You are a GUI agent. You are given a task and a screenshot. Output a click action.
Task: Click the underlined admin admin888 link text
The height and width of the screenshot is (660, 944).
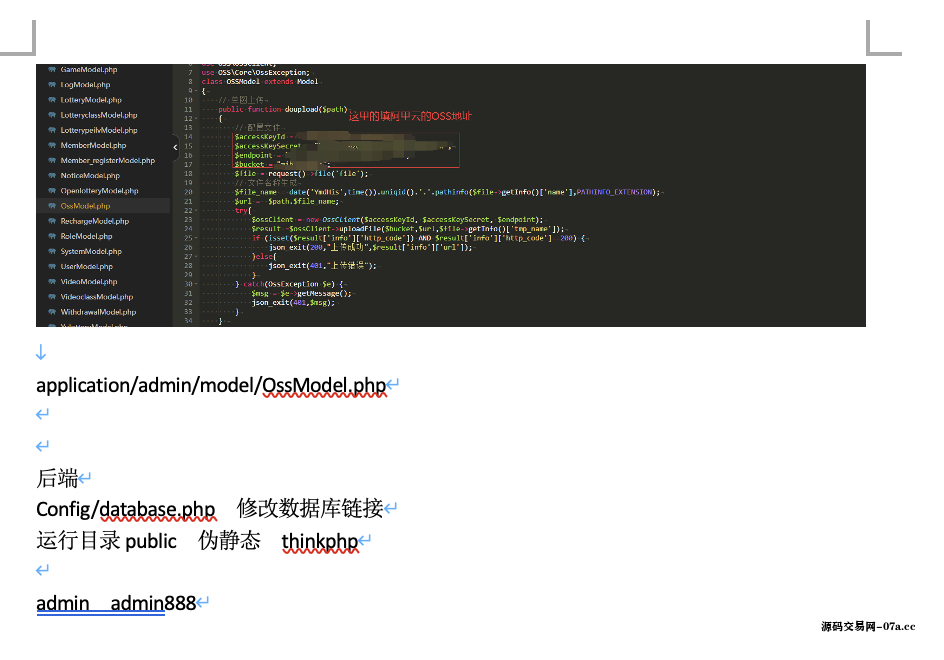click(x=116, y=603)
